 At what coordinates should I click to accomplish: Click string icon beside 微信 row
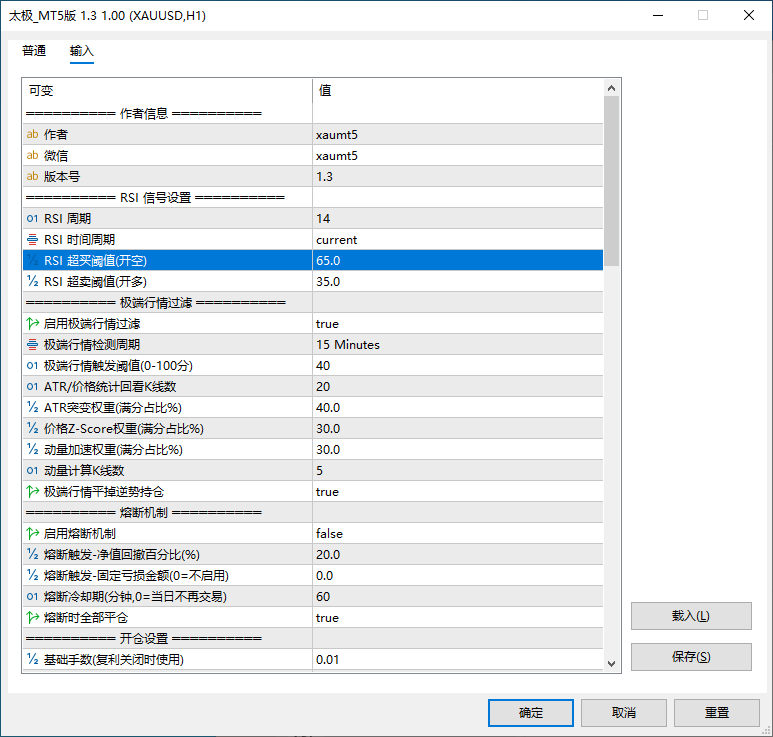[33, 155]
